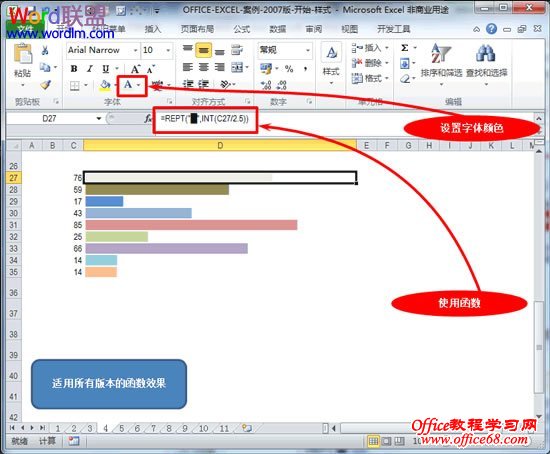Screen dimensions: 550x454
Task: Align text right
Action: [x=220, y=67]
